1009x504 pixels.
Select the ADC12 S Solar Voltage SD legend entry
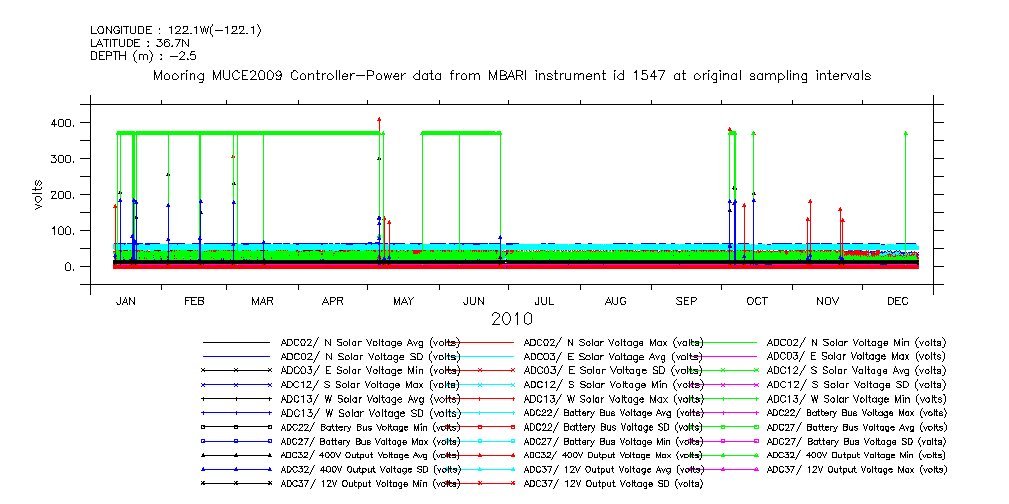pos(856,384)
